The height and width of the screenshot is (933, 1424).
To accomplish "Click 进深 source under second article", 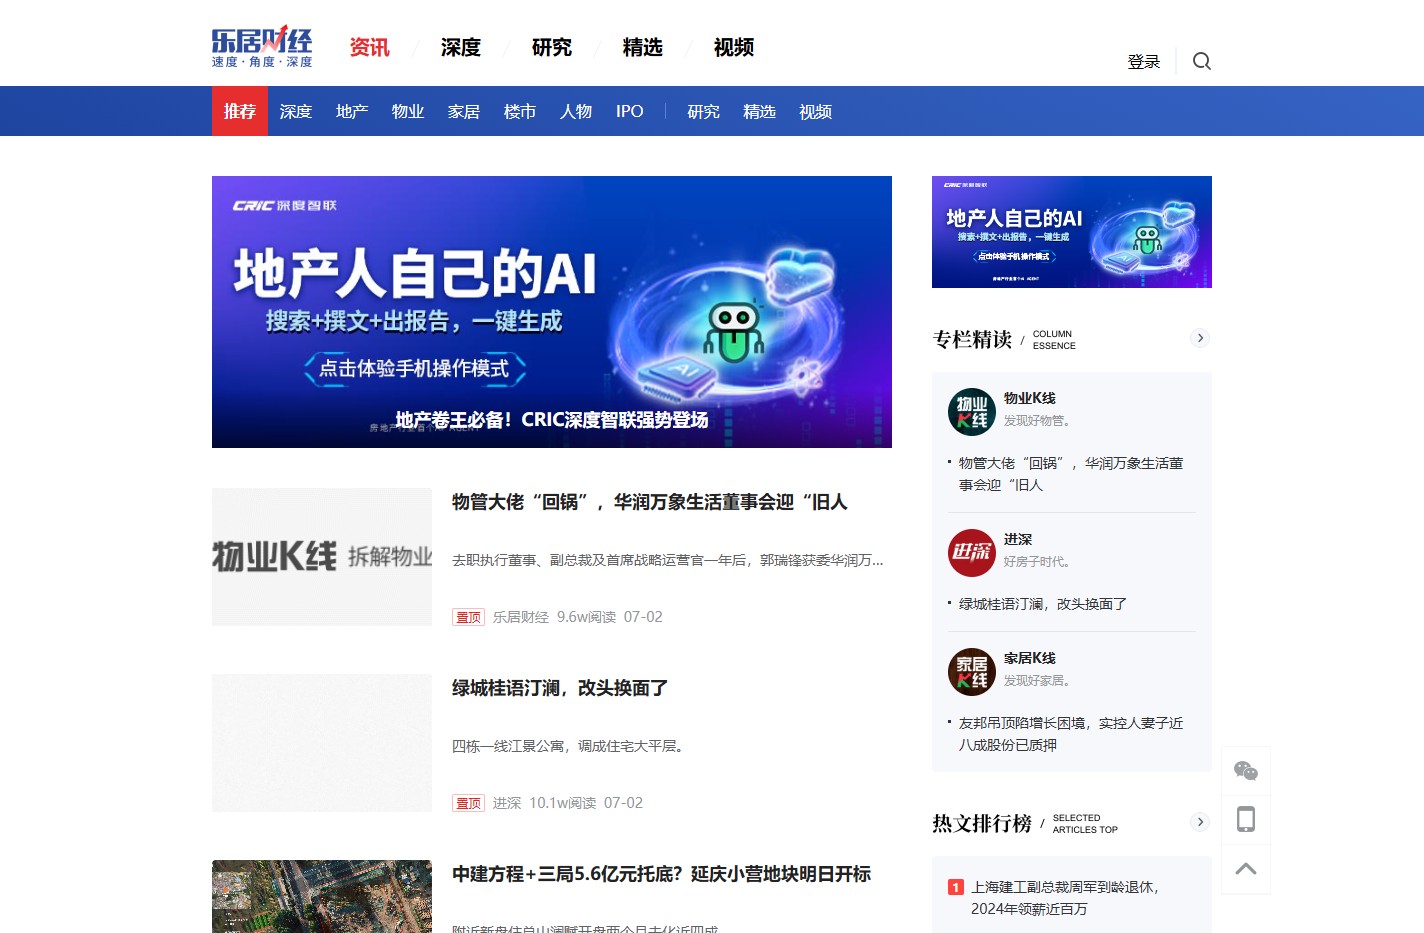I will pyautogui.click(x=507, y=803).
